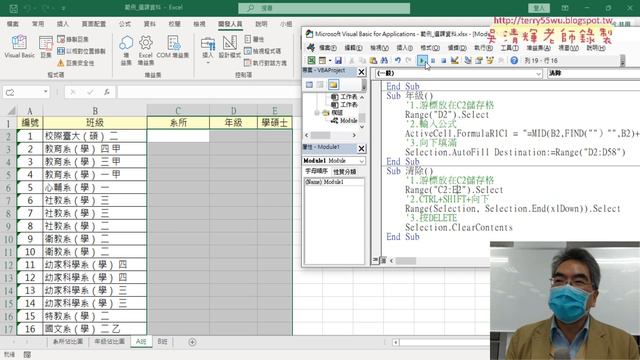640x360 pixels.
Task: Undo with the VBA toolbar arrow
Action: coord(398,60)
